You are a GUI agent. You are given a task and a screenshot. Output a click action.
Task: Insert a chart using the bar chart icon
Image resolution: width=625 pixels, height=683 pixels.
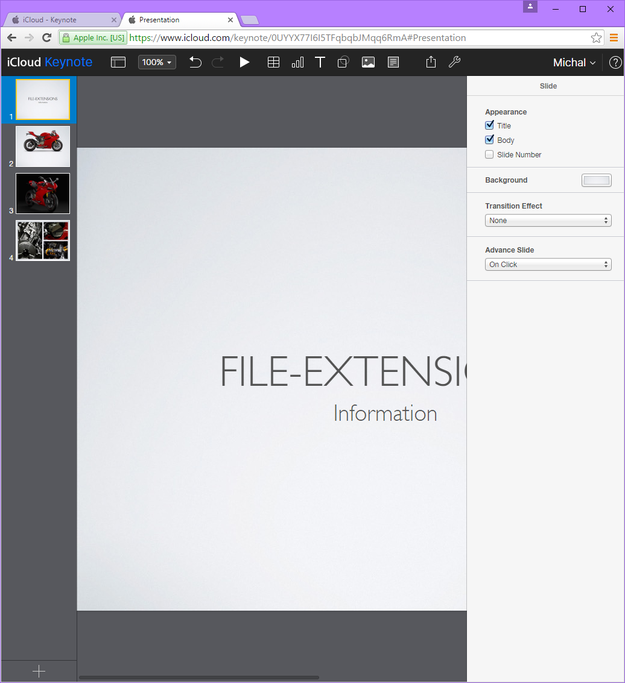click(x=298, y=62)
